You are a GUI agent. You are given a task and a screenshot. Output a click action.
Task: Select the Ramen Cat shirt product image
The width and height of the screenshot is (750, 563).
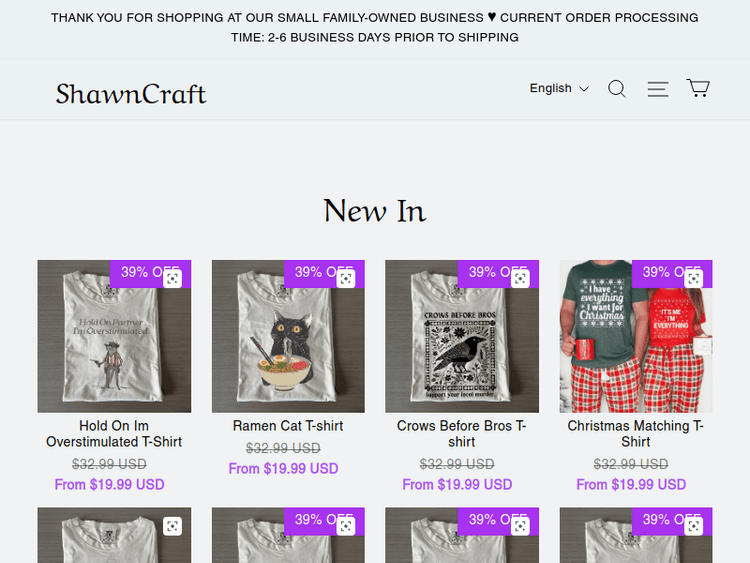(288, 345)
